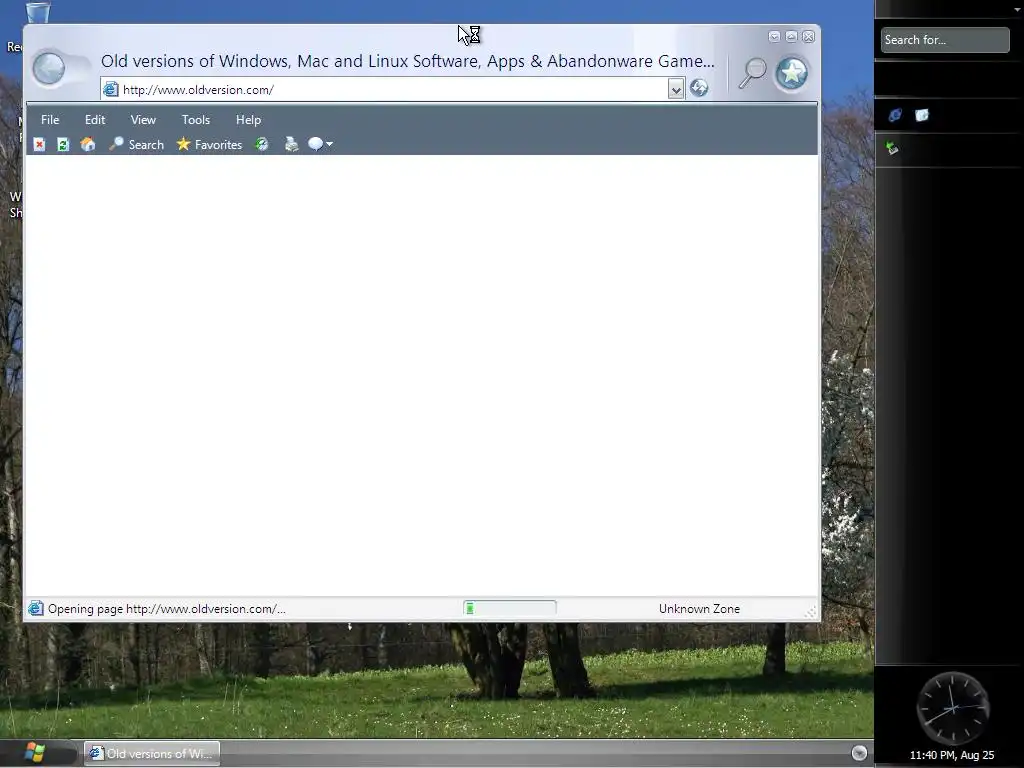Open the View menu
Viewport: 1024px width, 768px height.
tap(143, 120)
